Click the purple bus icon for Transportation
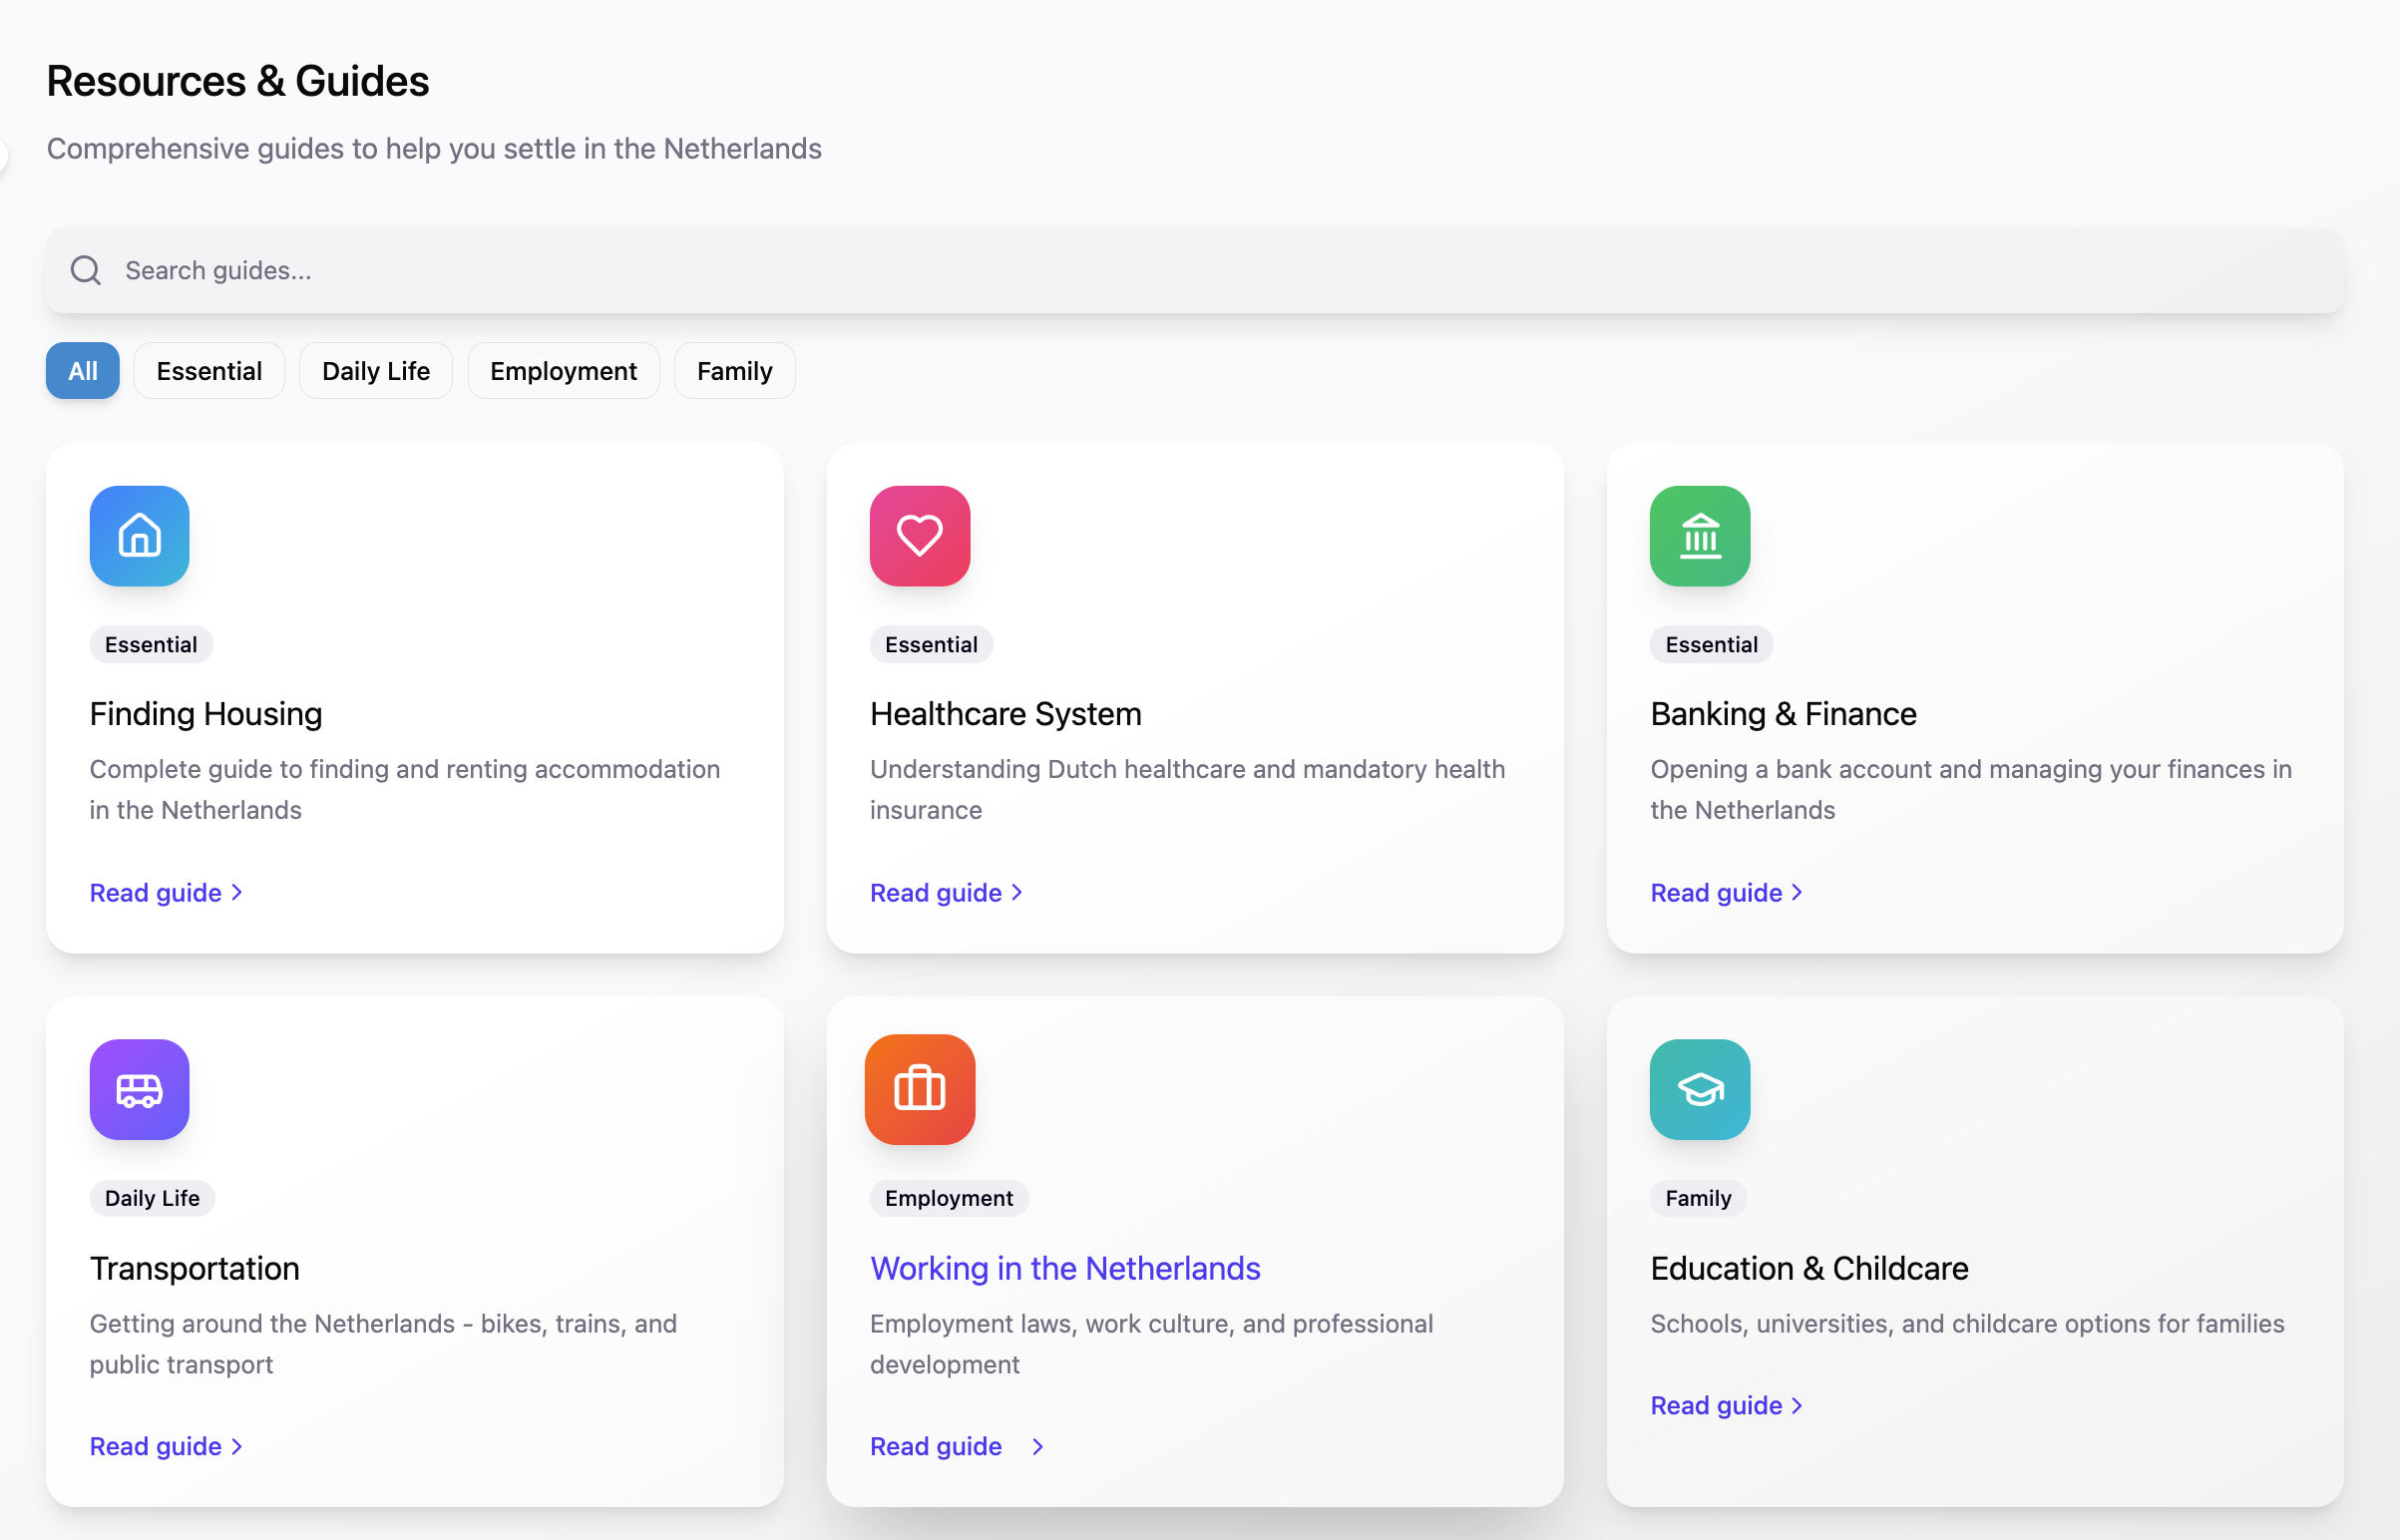The image size is (2400, 1540). click(x=139, y=1089)
